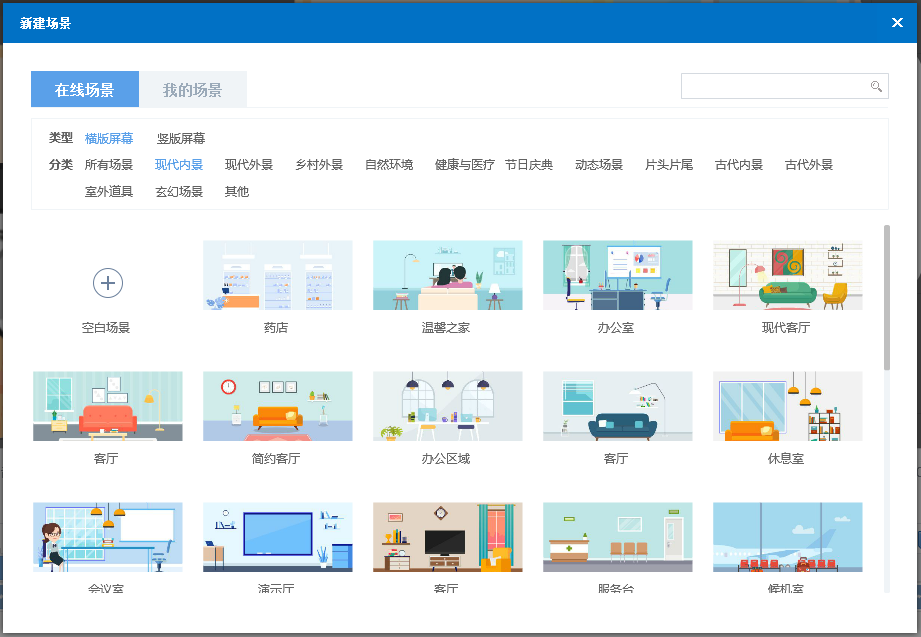Pick the 办公区域 scene thumbnail
921x637 pixels.
(448, 406)
